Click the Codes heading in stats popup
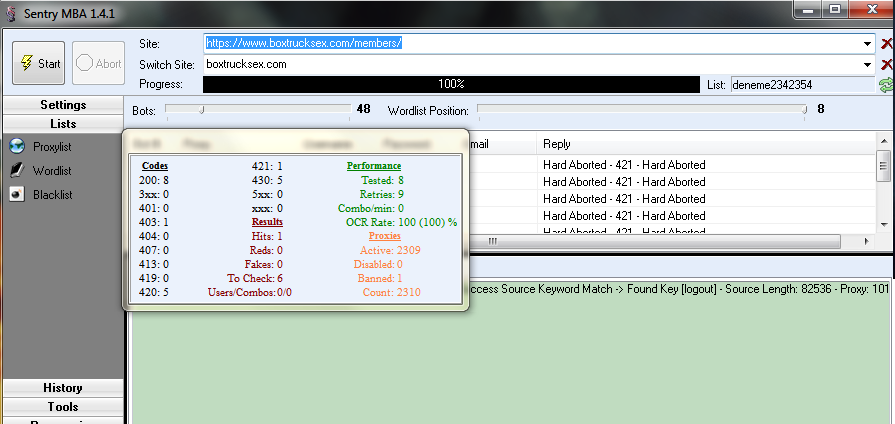Image resolution: width=895 pixels, height=424 pixels. [155, 166]
